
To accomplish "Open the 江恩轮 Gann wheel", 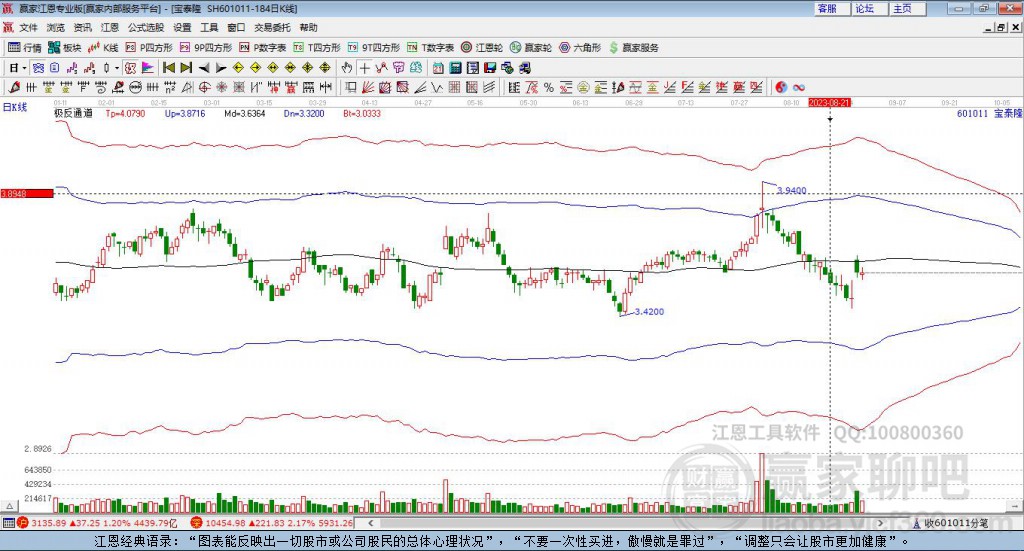I will (482, 48).
